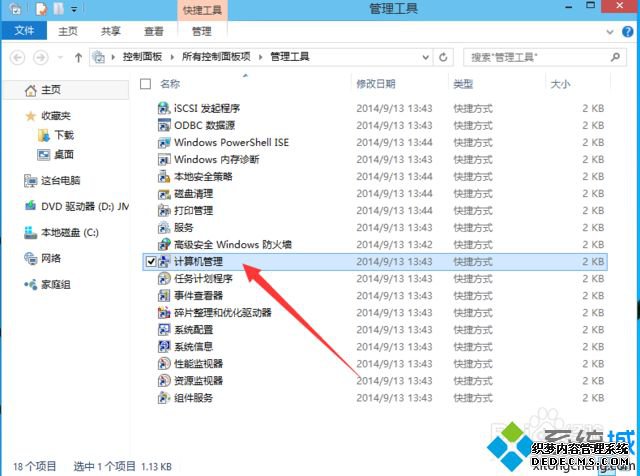The width and height of the screenshot is (640, 476).
Task: Select the Windows PowerShell ISE icon
Action: click(x=164, y=142)
